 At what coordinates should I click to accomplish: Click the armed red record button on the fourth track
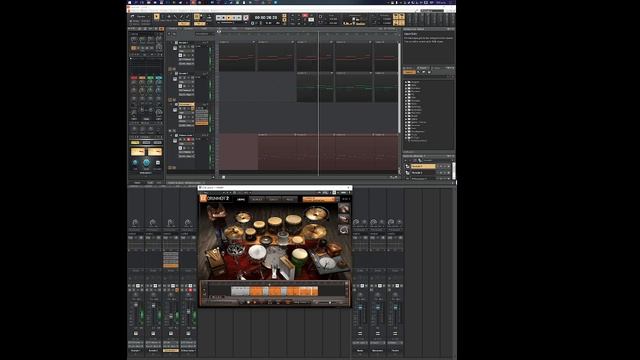tap(188, 139)
